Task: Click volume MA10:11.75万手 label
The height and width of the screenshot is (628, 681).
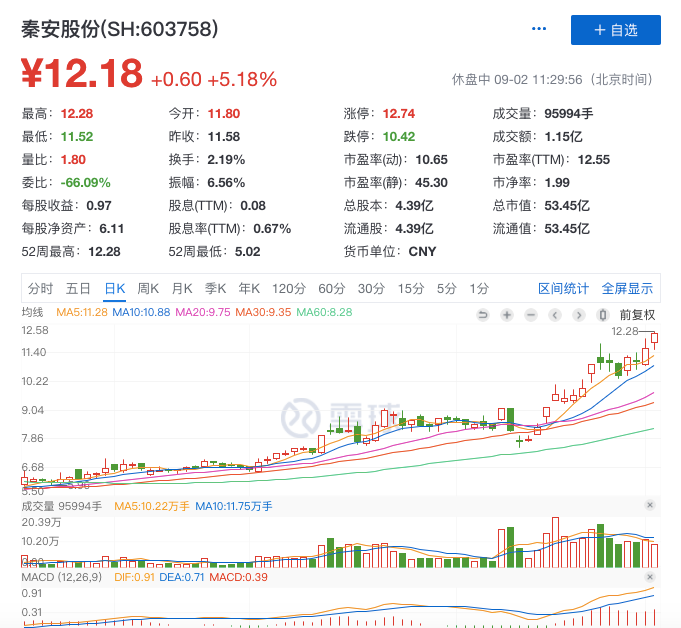Action: coord(234,506)
